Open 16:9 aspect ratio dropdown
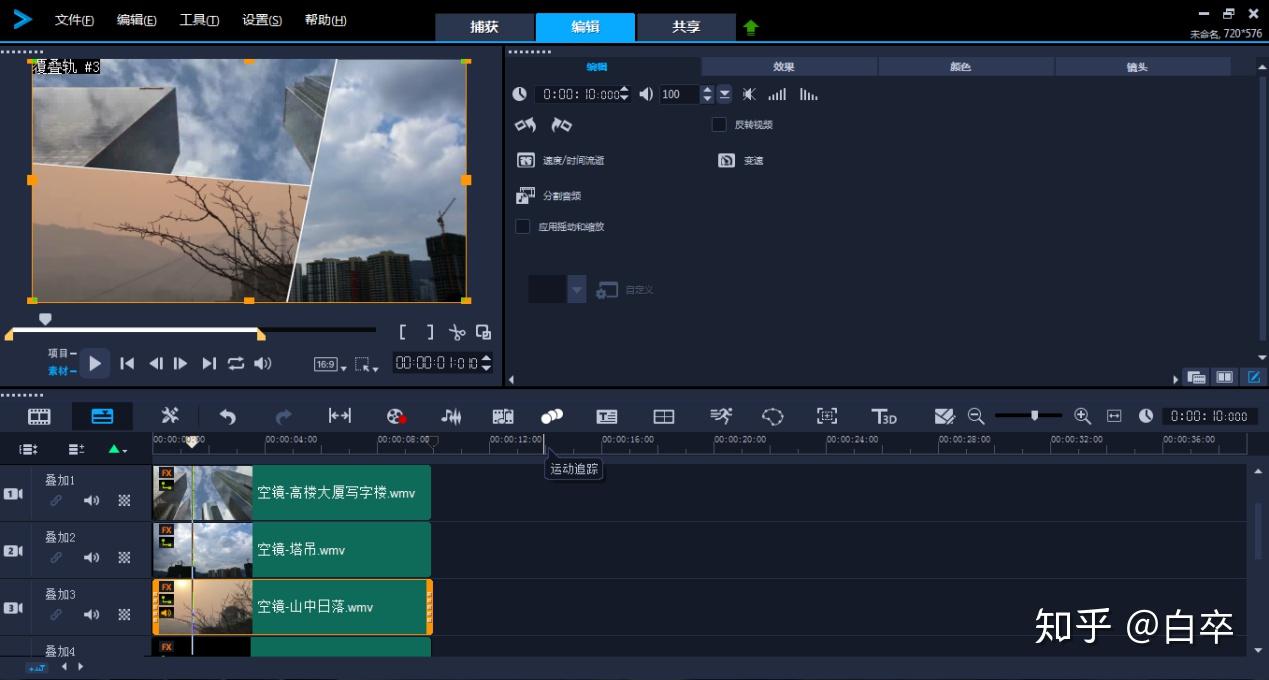 click(330, 365)
